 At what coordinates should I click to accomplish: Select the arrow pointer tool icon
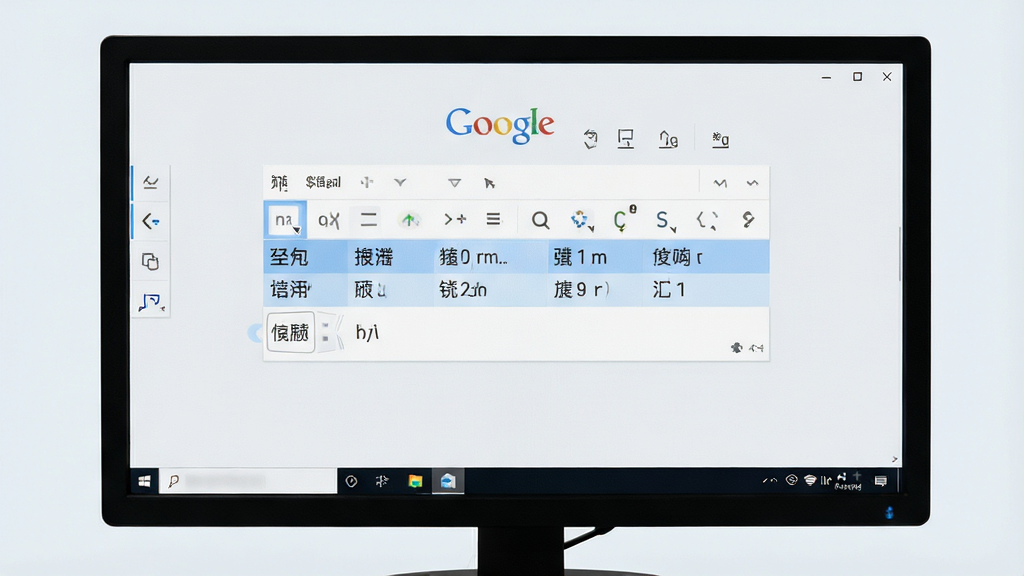pyautogui.click(x=489, y=184)
